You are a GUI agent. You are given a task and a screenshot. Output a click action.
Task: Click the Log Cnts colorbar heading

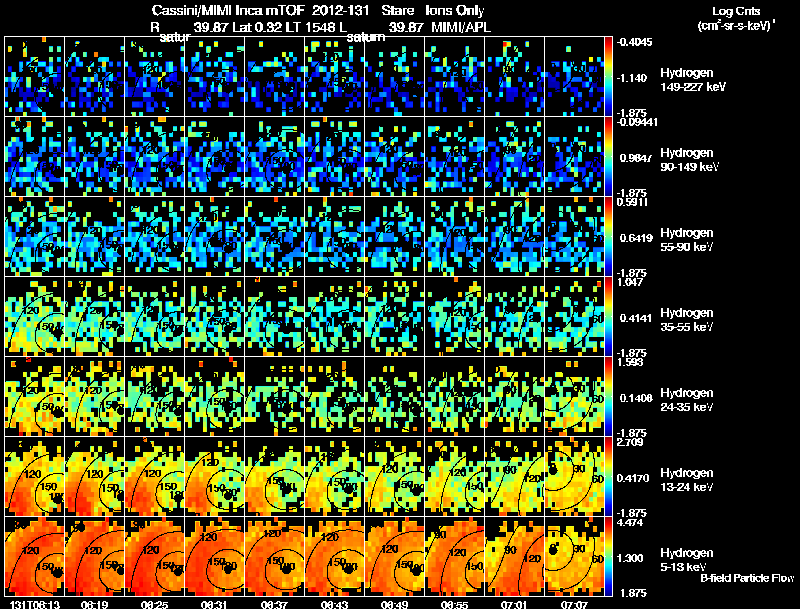click(736, 11)
